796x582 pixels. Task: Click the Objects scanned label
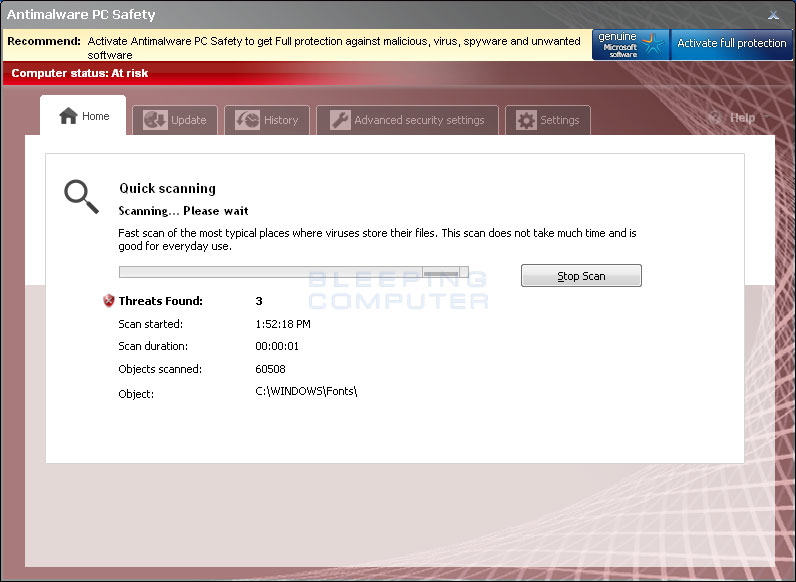(x=160, y=369)
